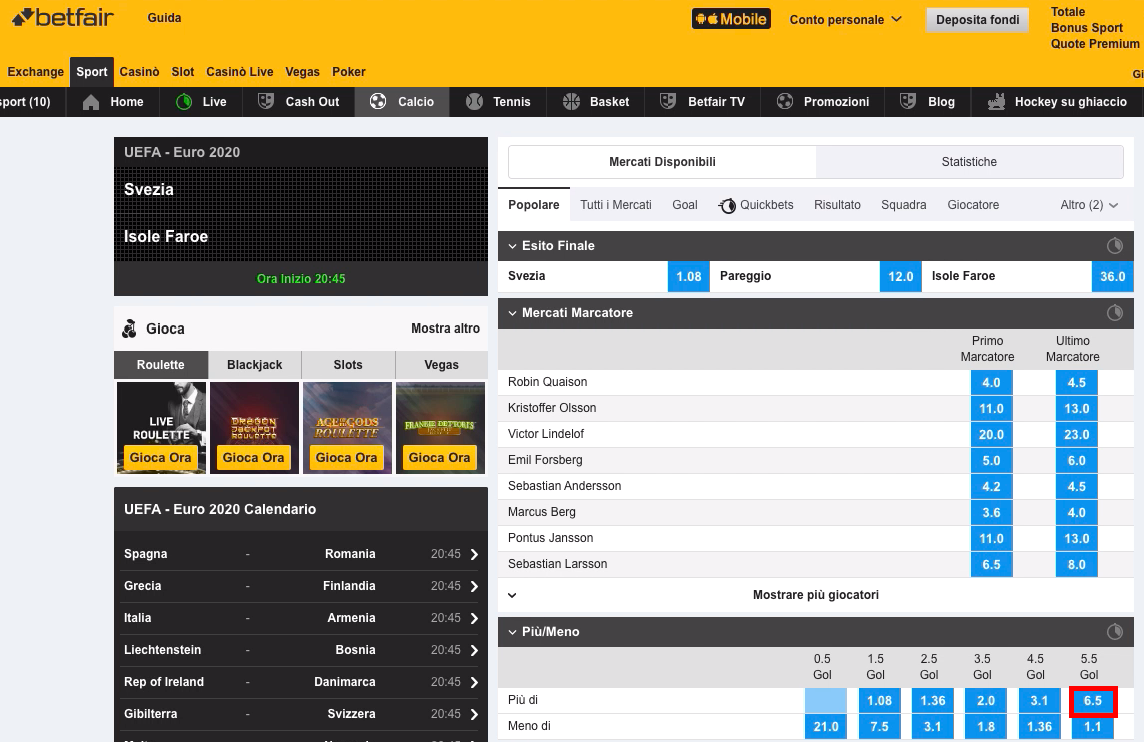1144x742 pixels.
Task: Select Victor Lindelof Ultimo Marcatore 23.0
Action: 1077,434
